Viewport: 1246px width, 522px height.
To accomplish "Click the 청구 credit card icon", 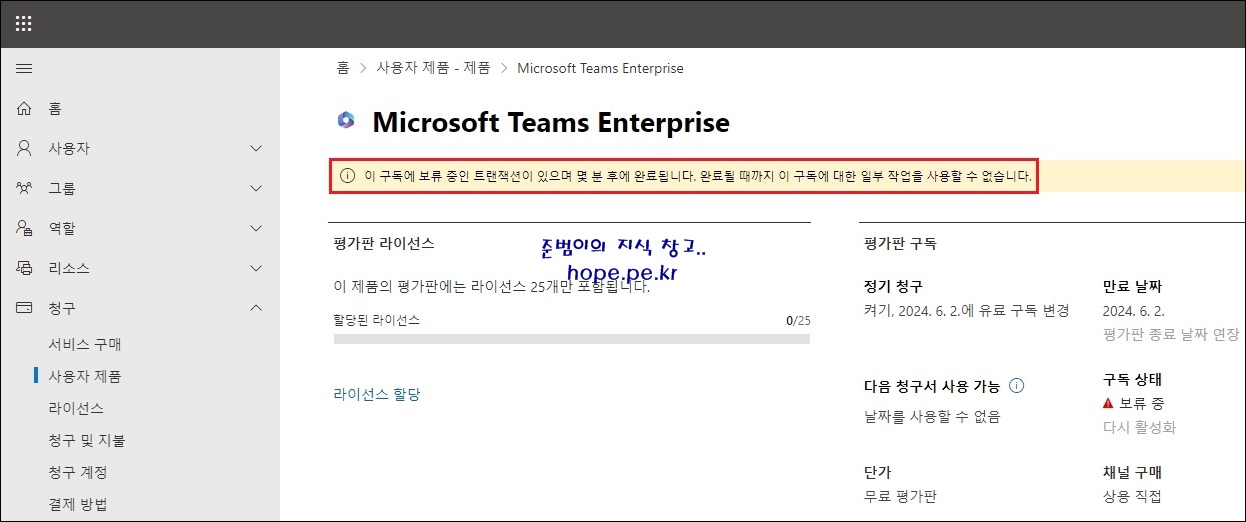I will pyautogui.click(x=24, y=308).
